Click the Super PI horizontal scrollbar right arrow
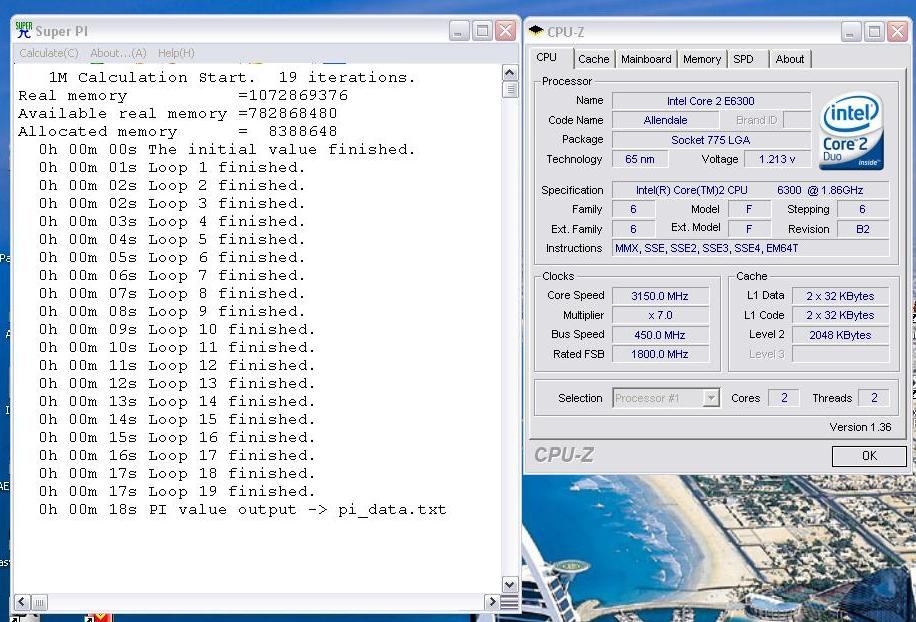Screen dimensions: 916x622 tap(492, 602)
